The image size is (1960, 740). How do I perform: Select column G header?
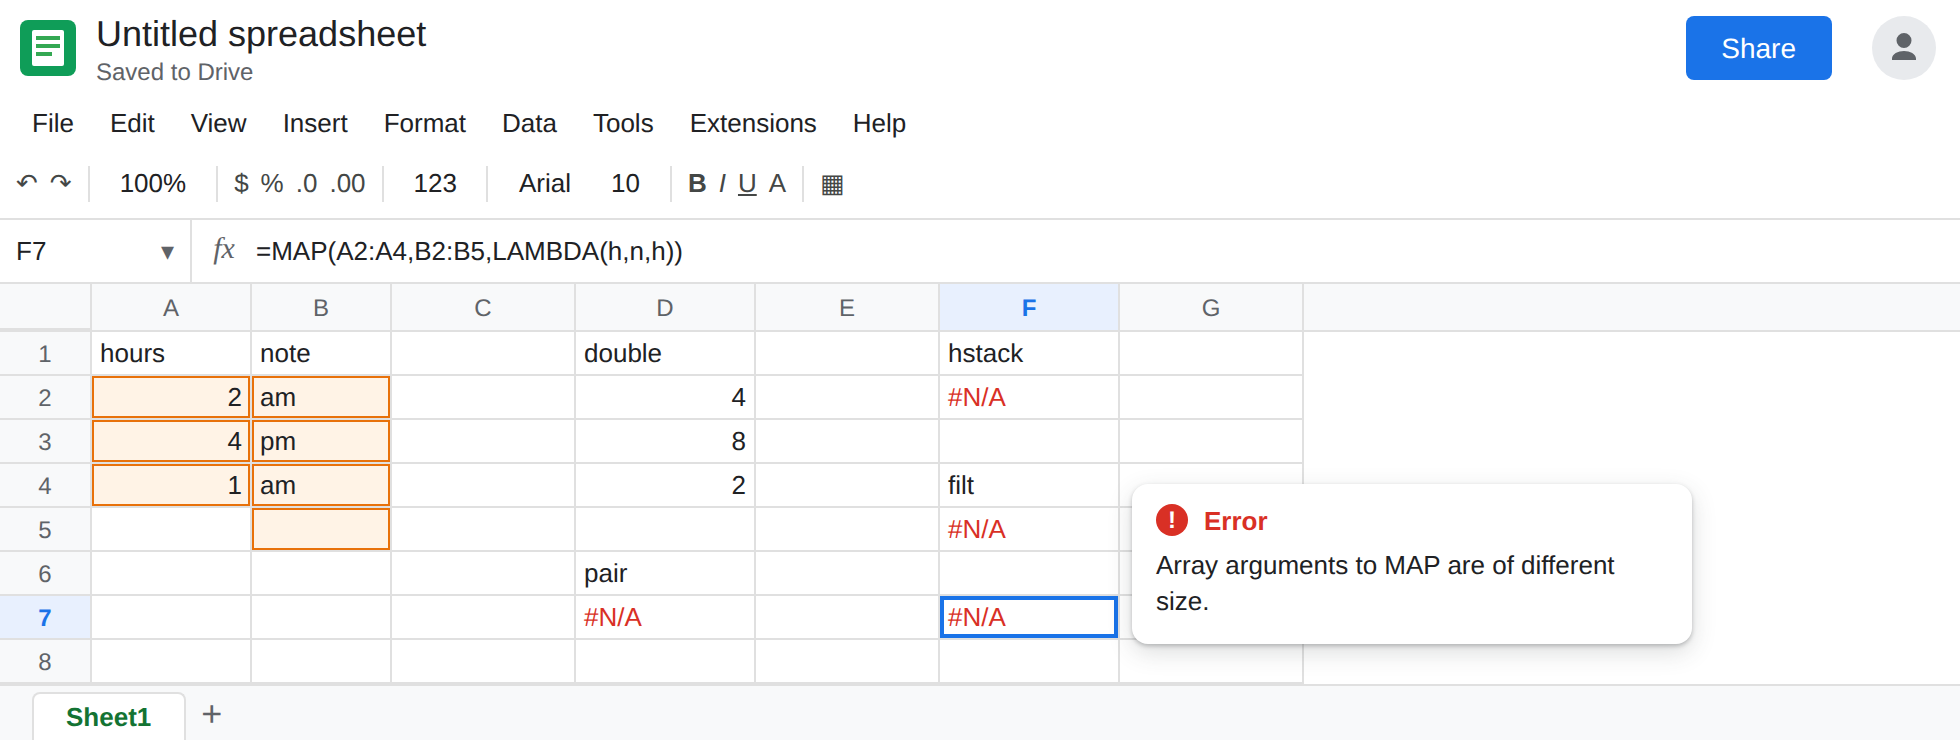coord(1211,308)
